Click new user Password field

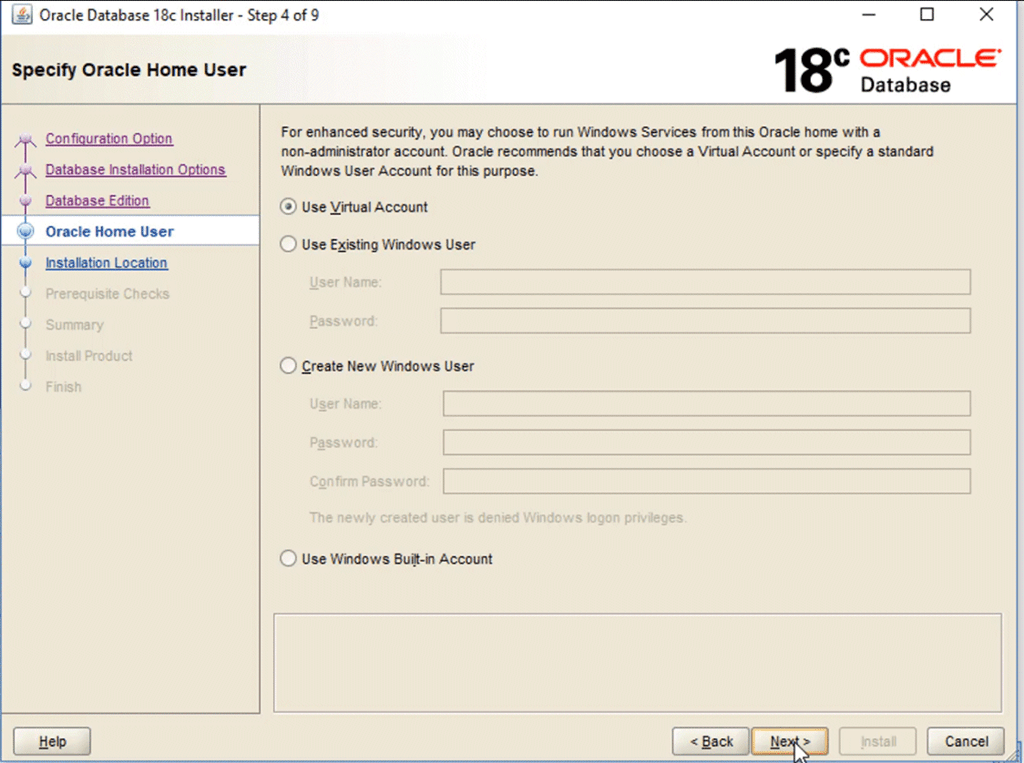pos(707,442)
